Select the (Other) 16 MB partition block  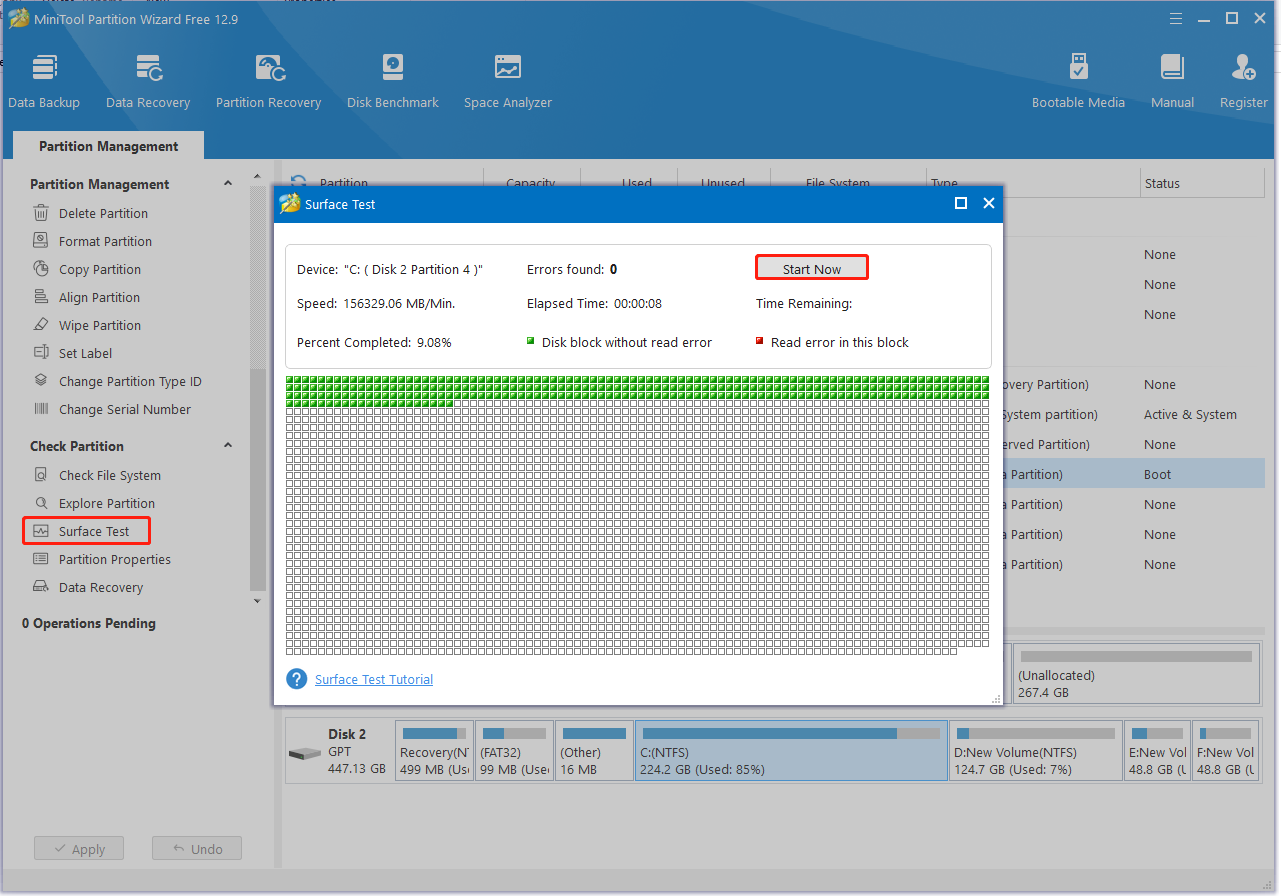click(x=594, y=750)
